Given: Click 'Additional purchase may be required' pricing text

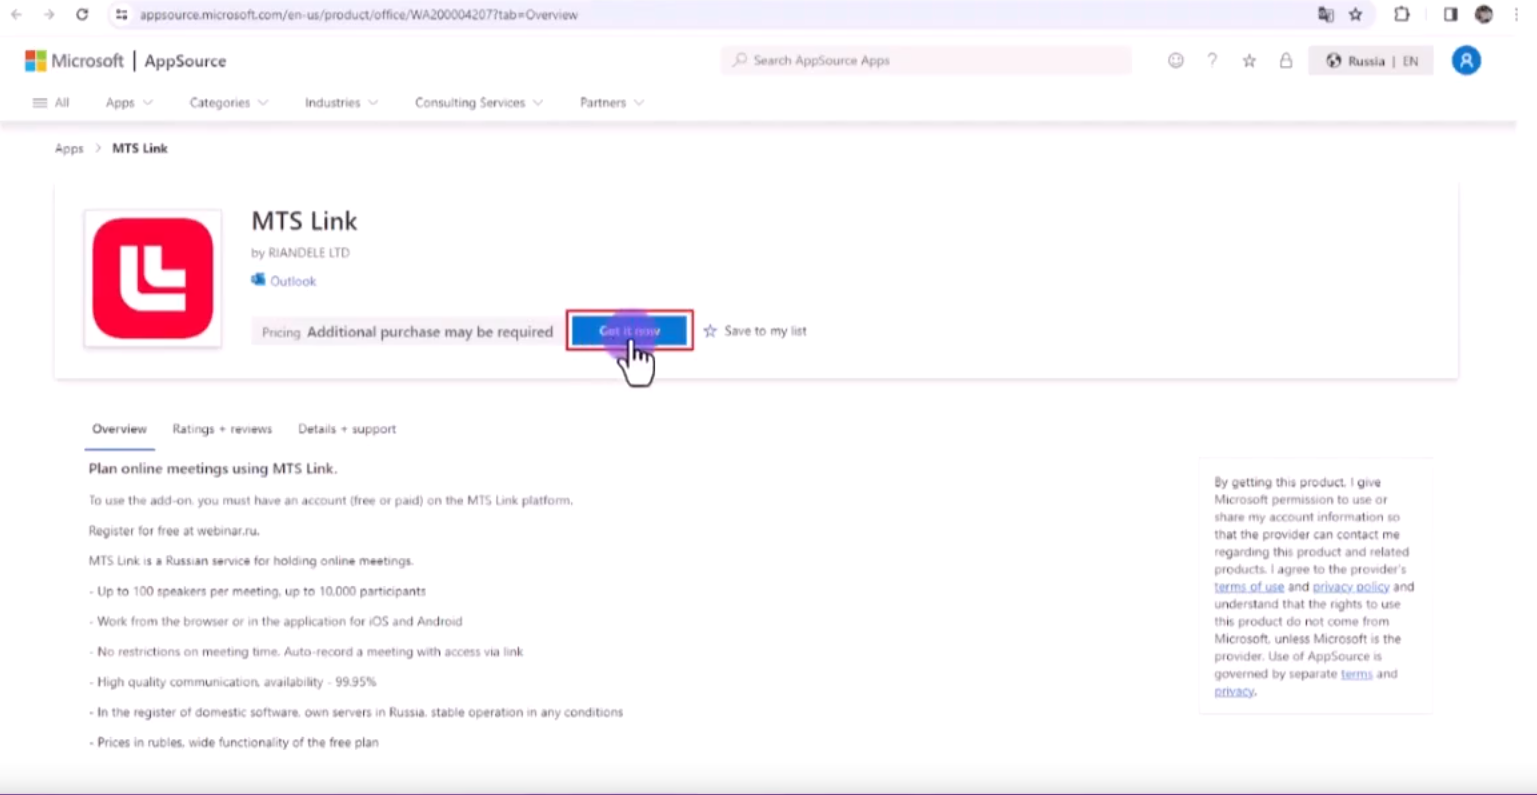Looking at the screenshot, I should (430, 332).
